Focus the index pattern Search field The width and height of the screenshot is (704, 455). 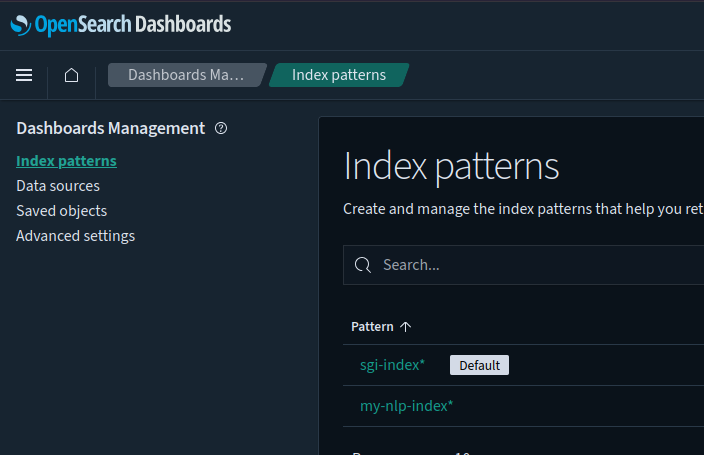pos(524,265)
